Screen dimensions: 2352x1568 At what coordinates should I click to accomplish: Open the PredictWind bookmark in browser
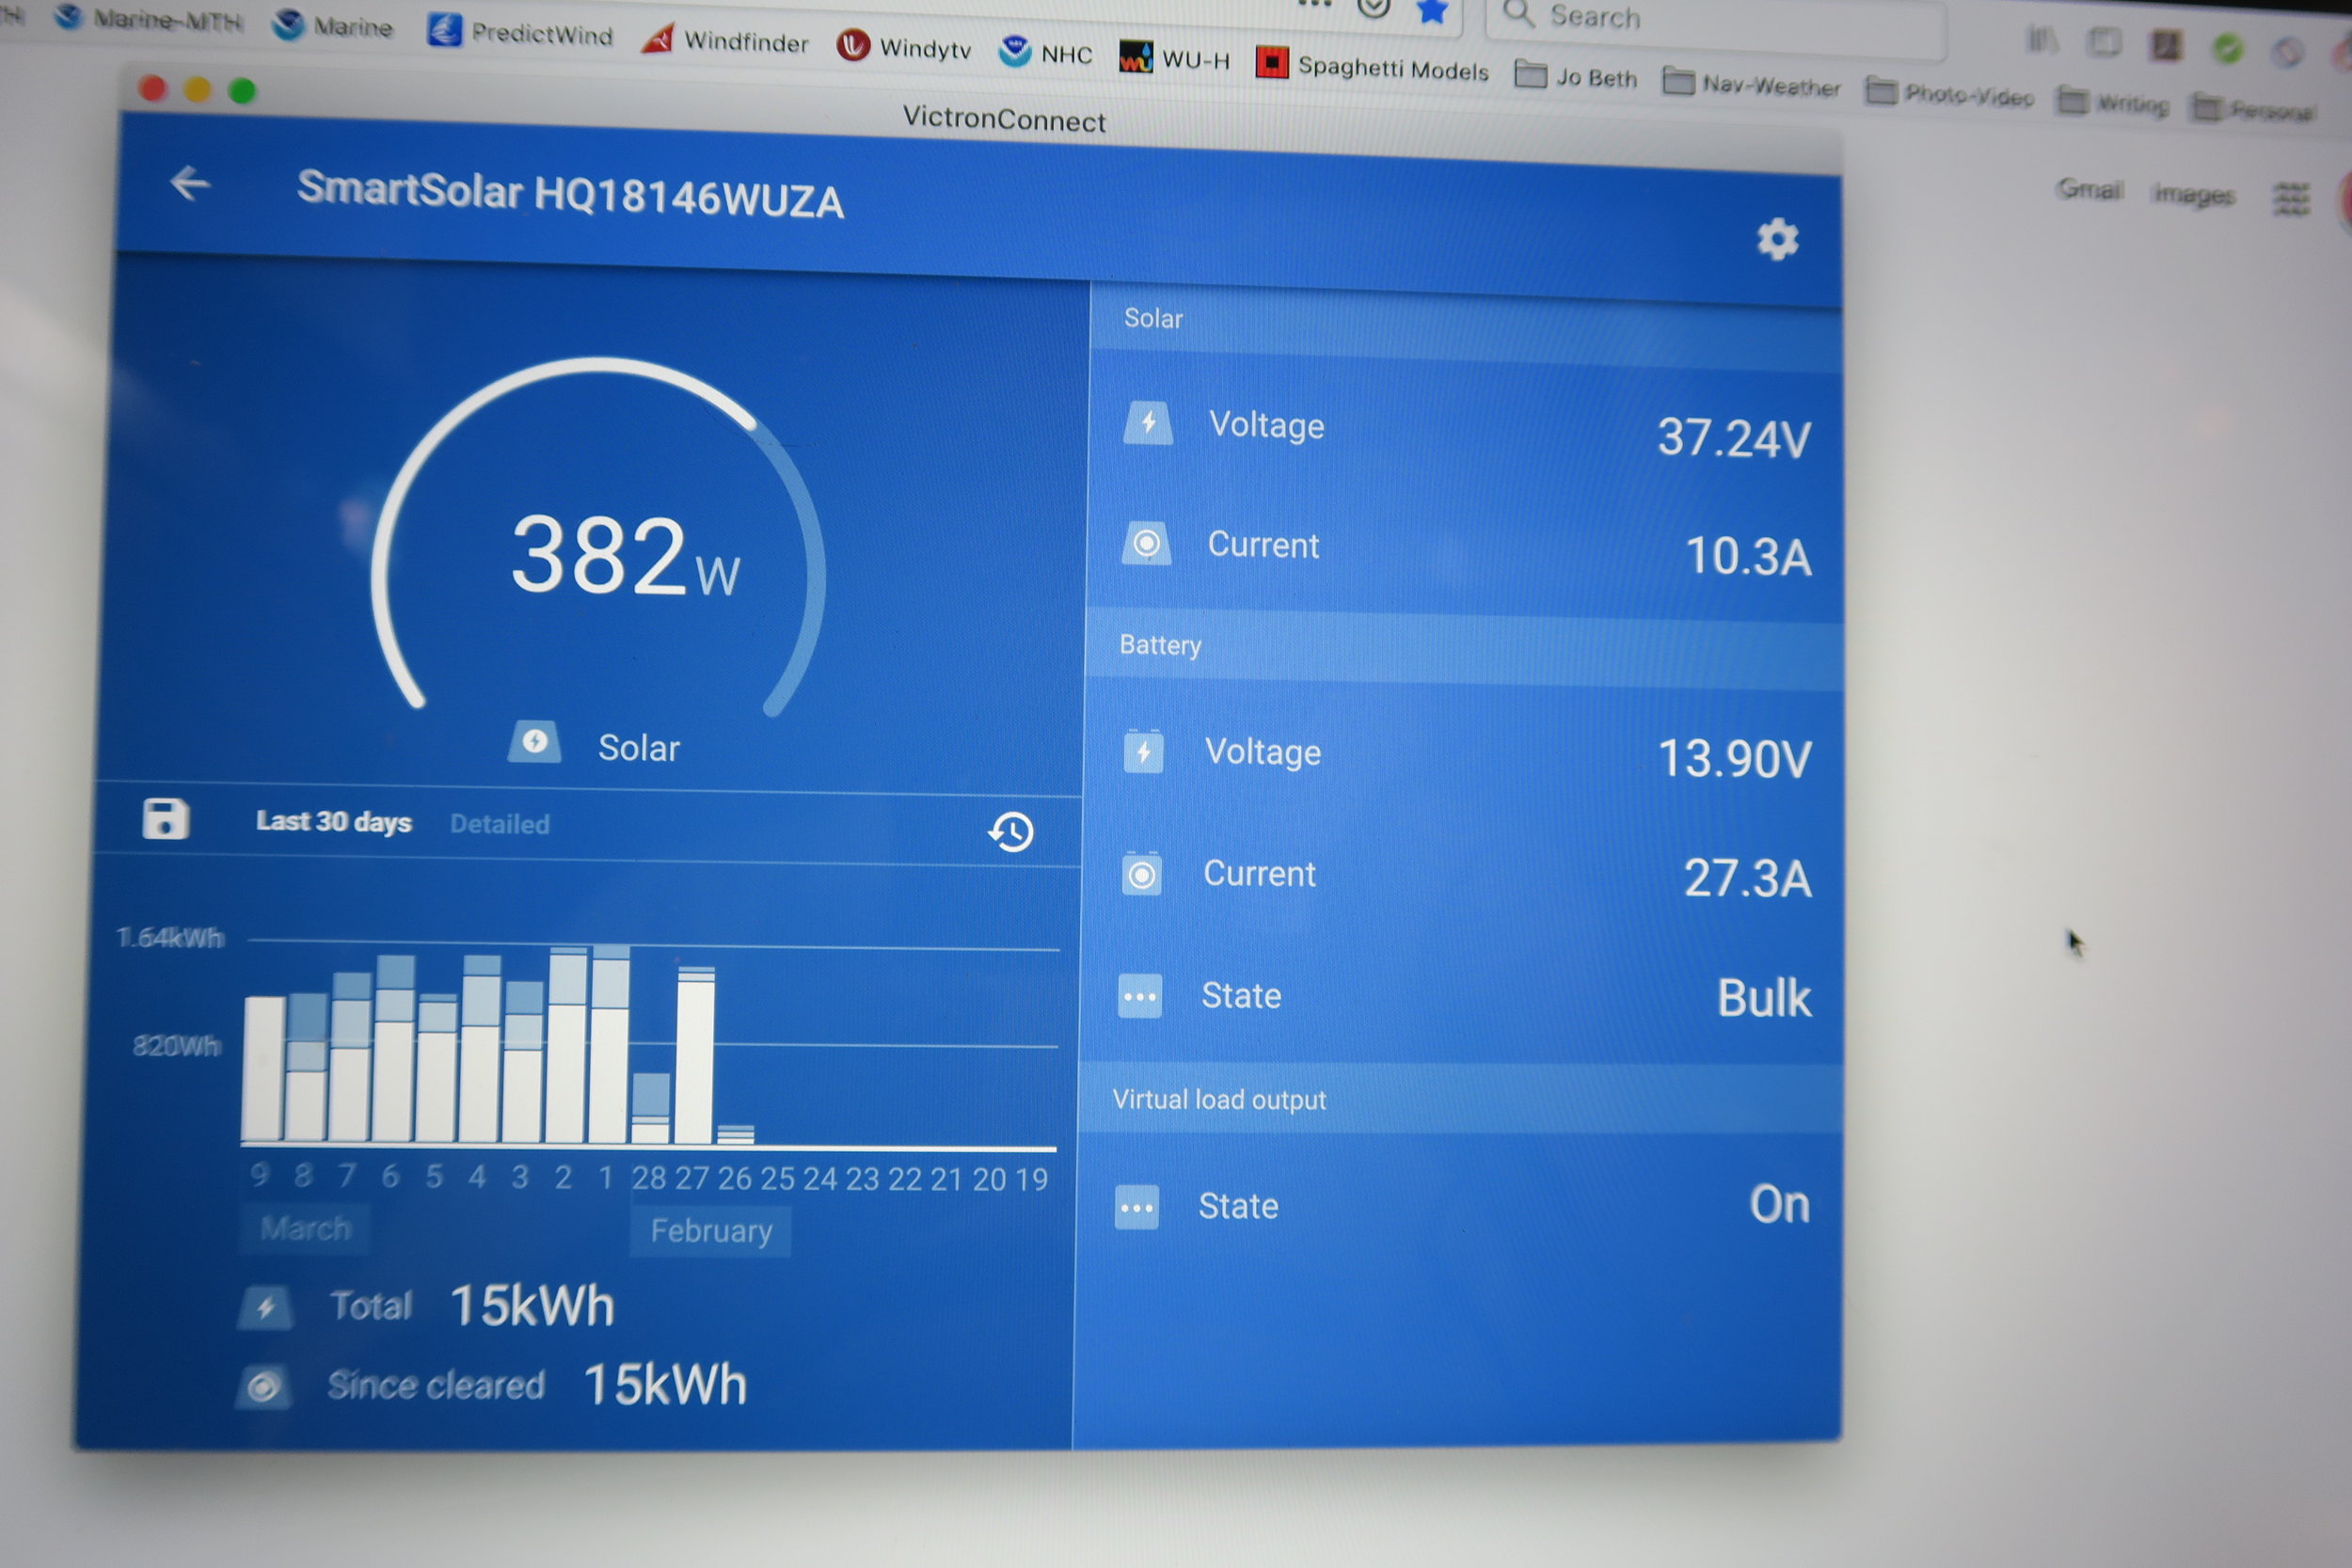click(520, 33)
